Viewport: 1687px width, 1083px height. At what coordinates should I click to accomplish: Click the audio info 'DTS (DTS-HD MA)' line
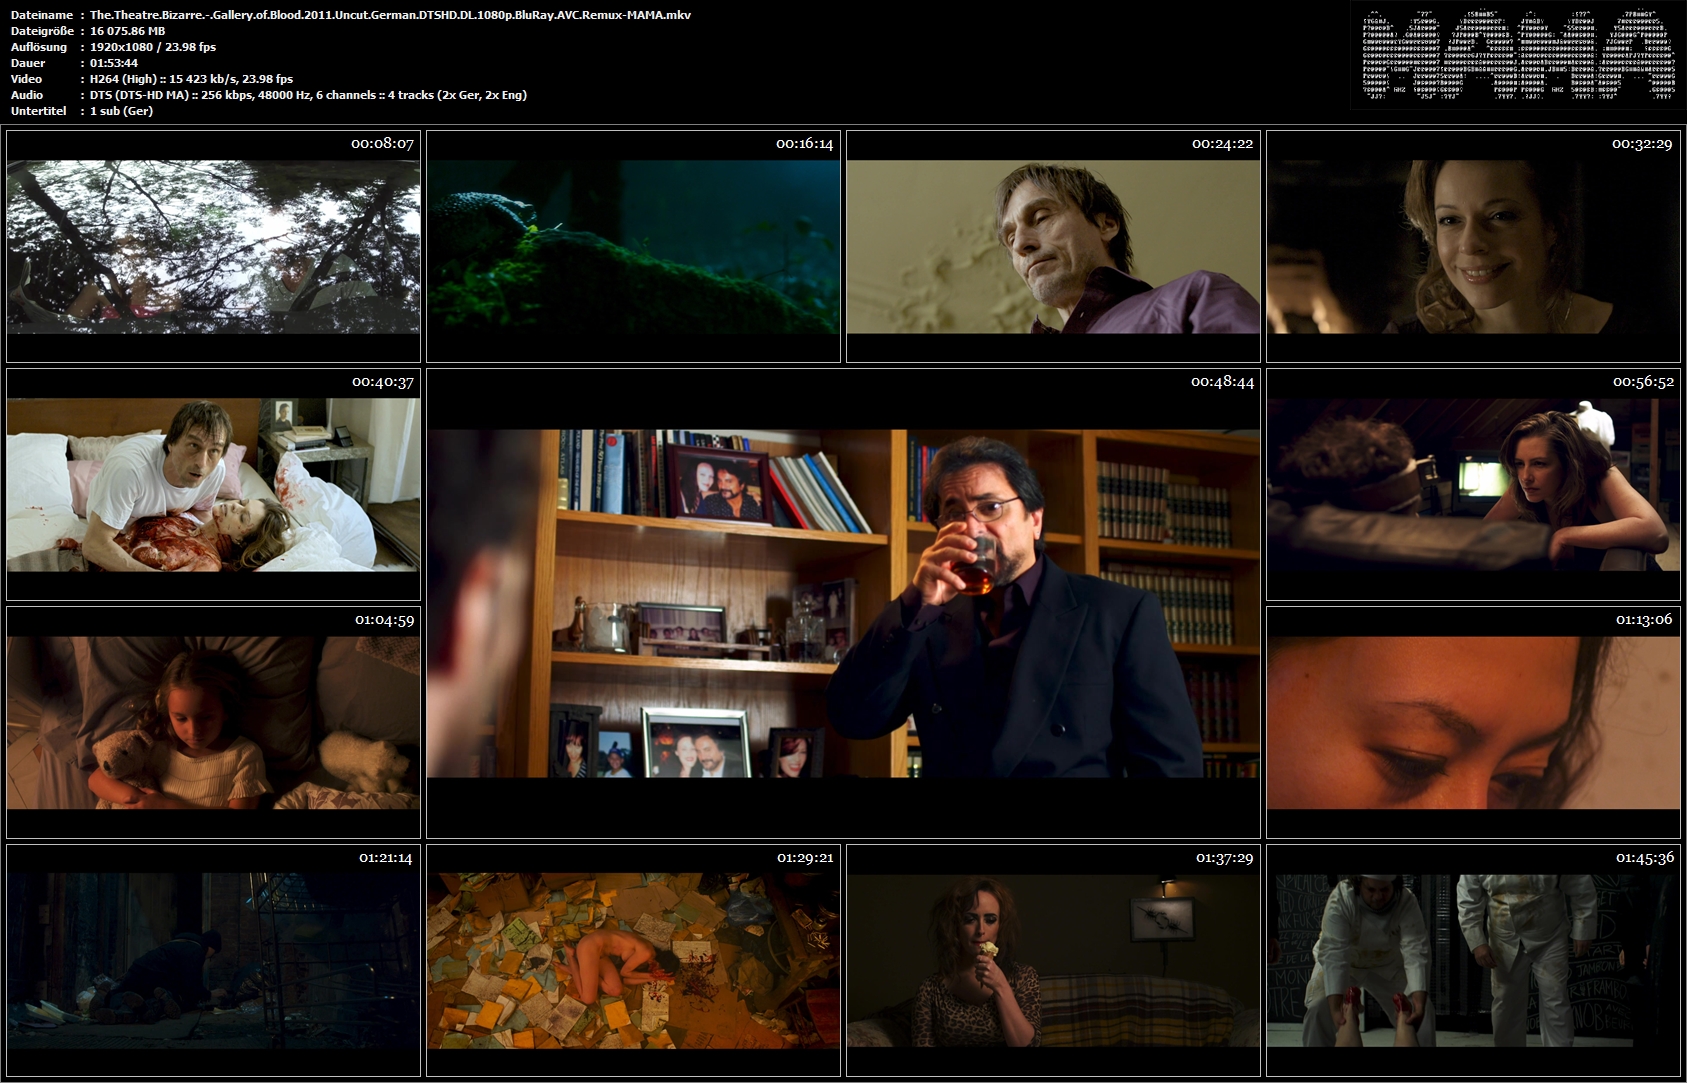tap(308, 95)
